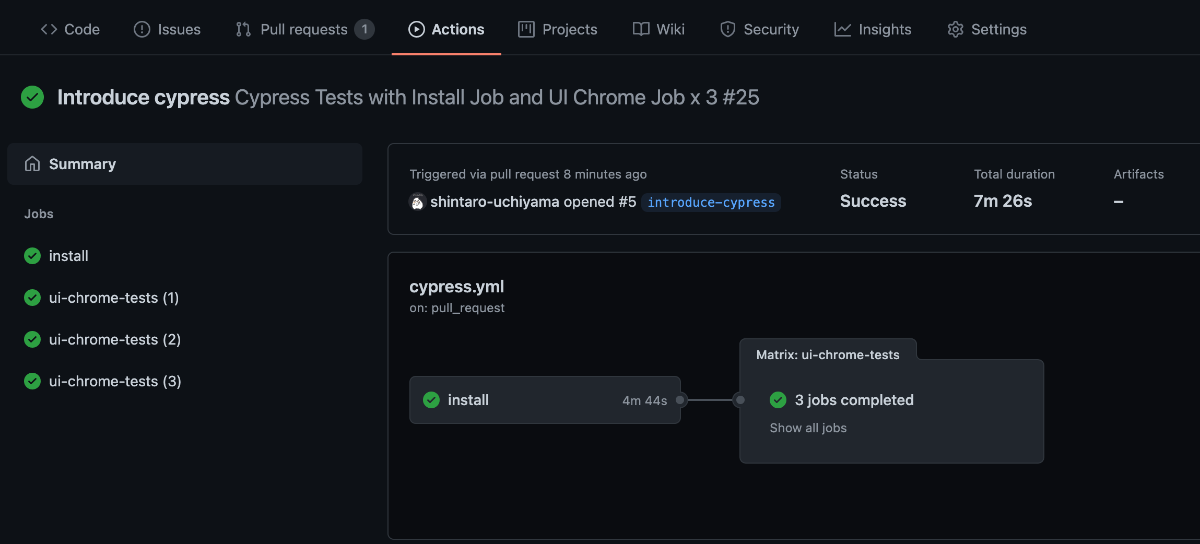Click ui-chrome-tests (1) green checkmark

(x=33, y=298)
